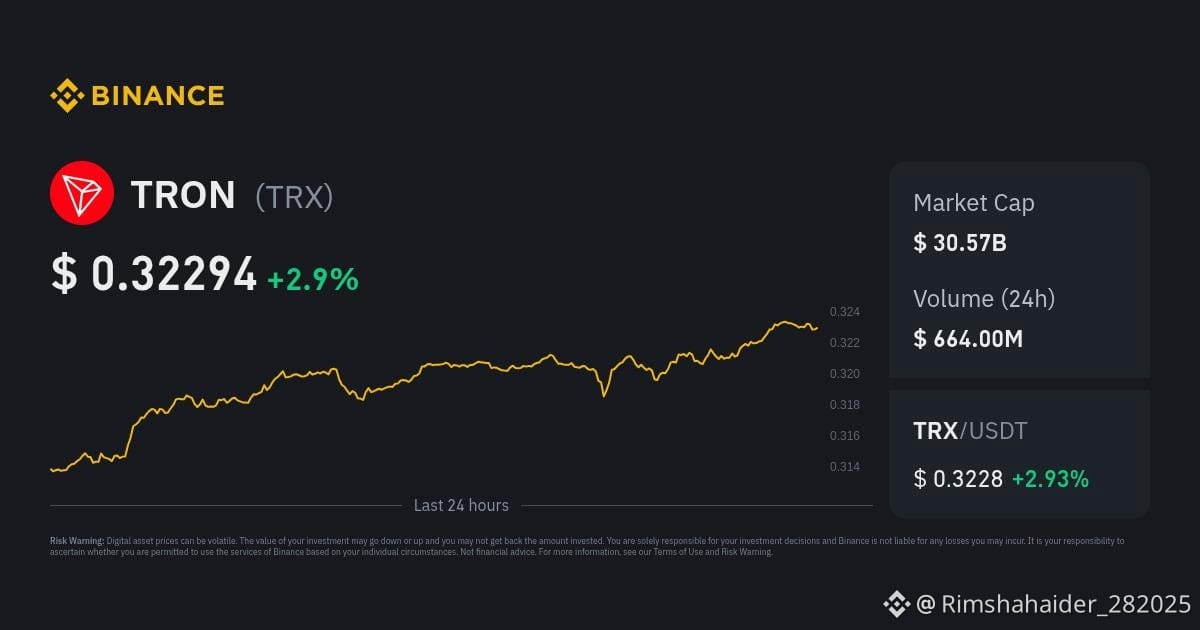Open the TRX/USDT trading pair

click(x=970, y=431)
